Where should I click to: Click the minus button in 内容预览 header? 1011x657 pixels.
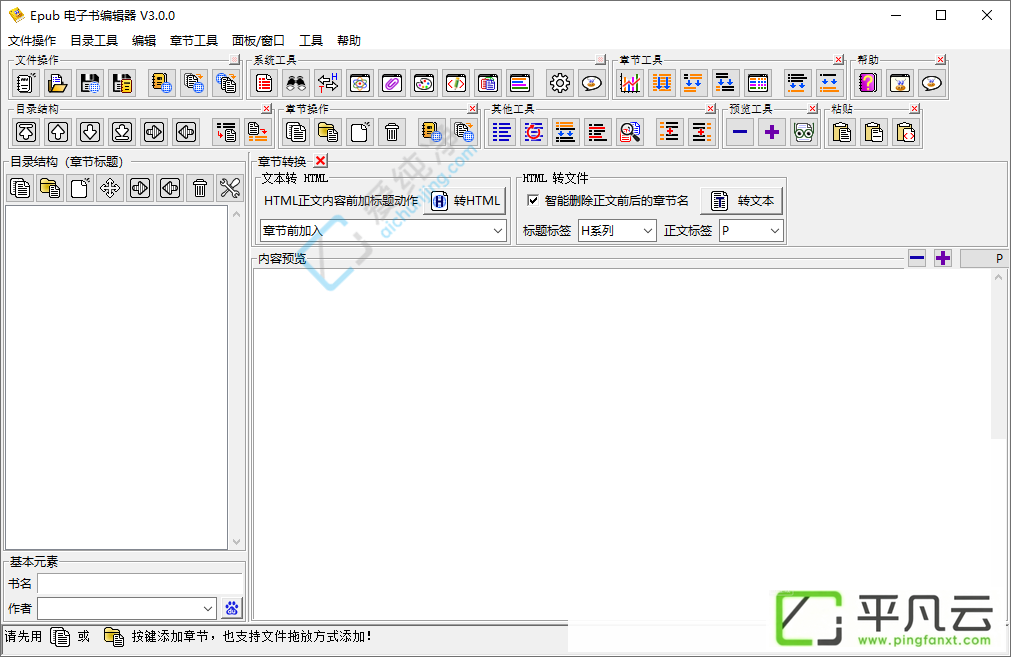[x=917, y=259]
